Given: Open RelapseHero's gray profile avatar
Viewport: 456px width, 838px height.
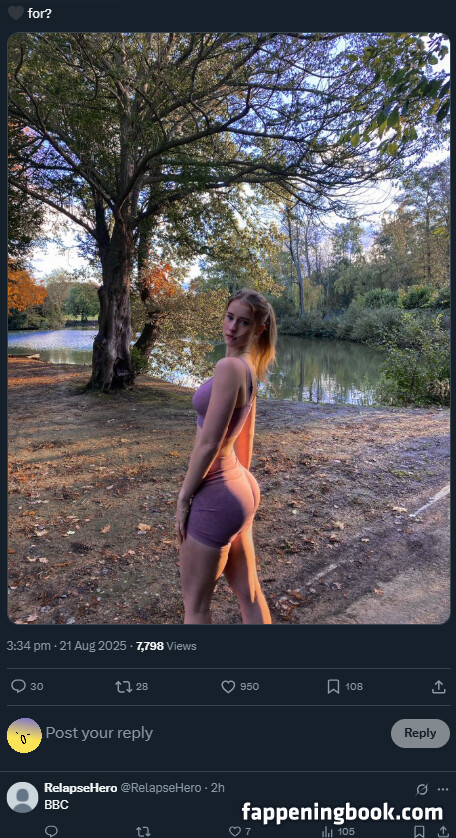Looking at the screenshot, I should [22, 797].
